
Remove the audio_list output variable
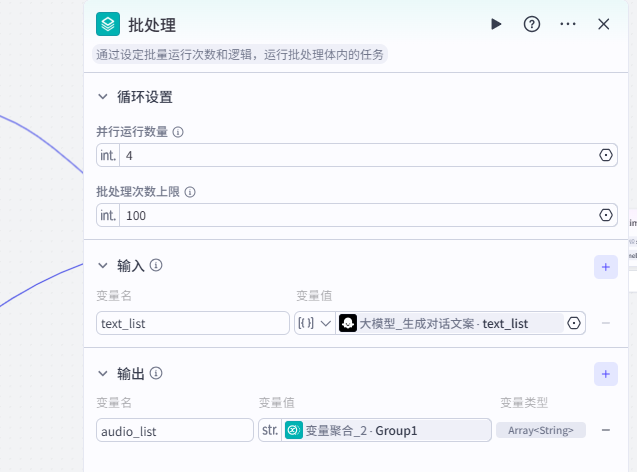[x=606, y=430]
